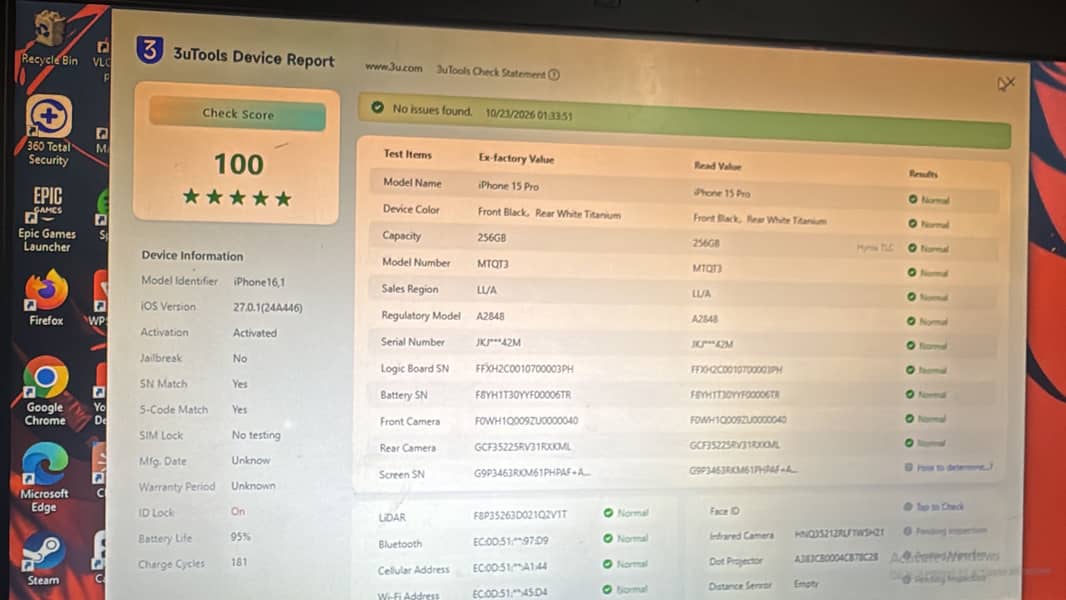Open Steam desktop shortcut
The height and width of the screenshot is (600, 1066).
coord(44,559)
